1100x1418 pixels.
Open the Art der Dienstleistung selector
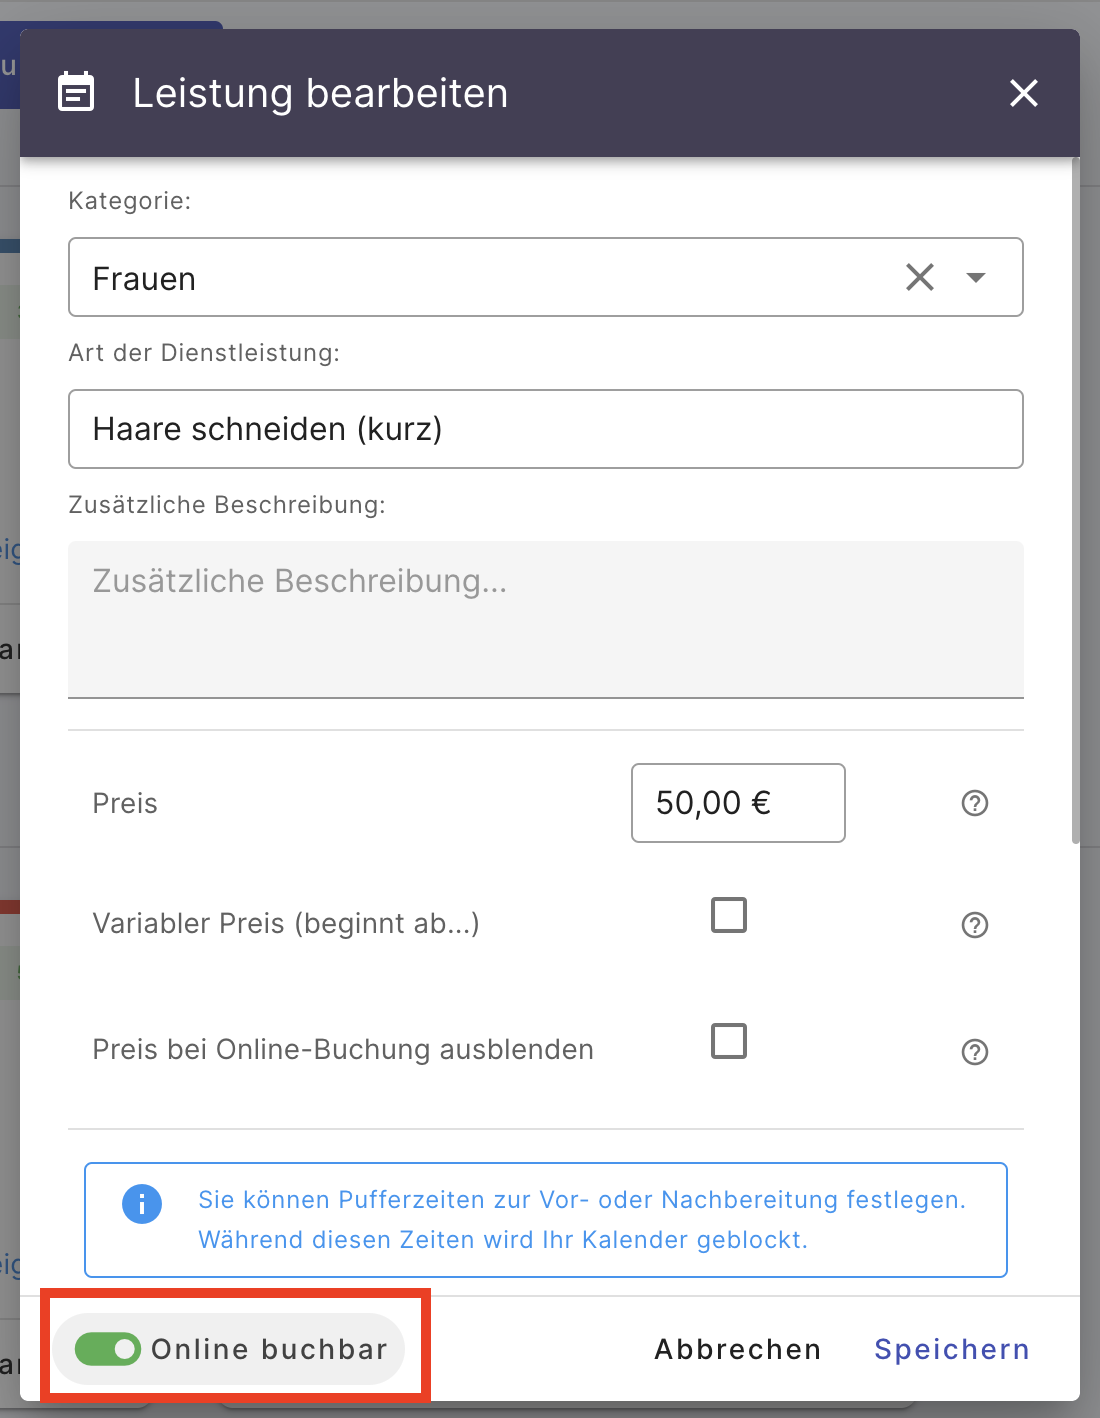pos(546,429)
